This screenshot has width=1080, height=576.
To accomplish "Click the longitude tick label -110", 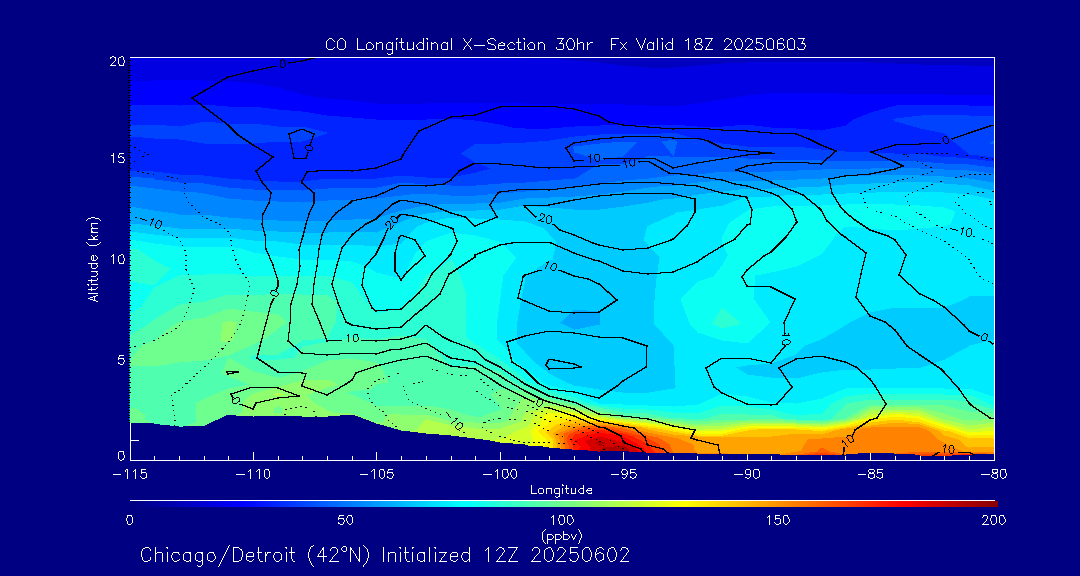I will (253, 474).
